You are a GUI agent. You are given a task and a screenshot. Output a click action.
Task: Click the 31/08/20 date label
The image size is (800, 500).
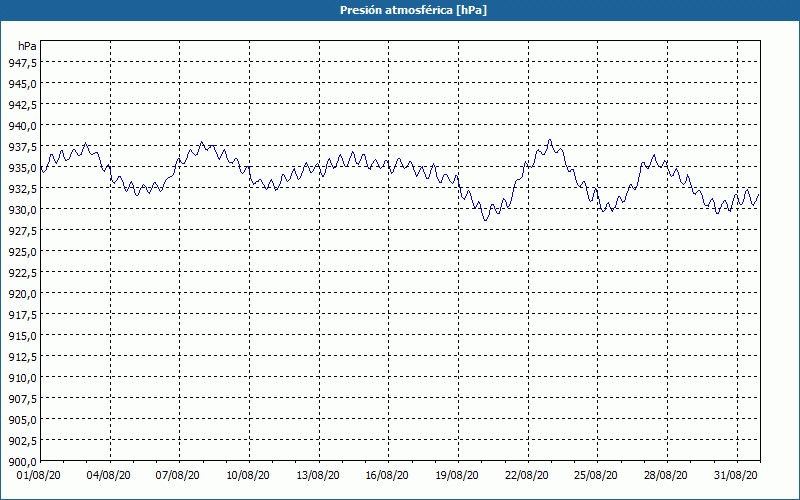(736, 476)
